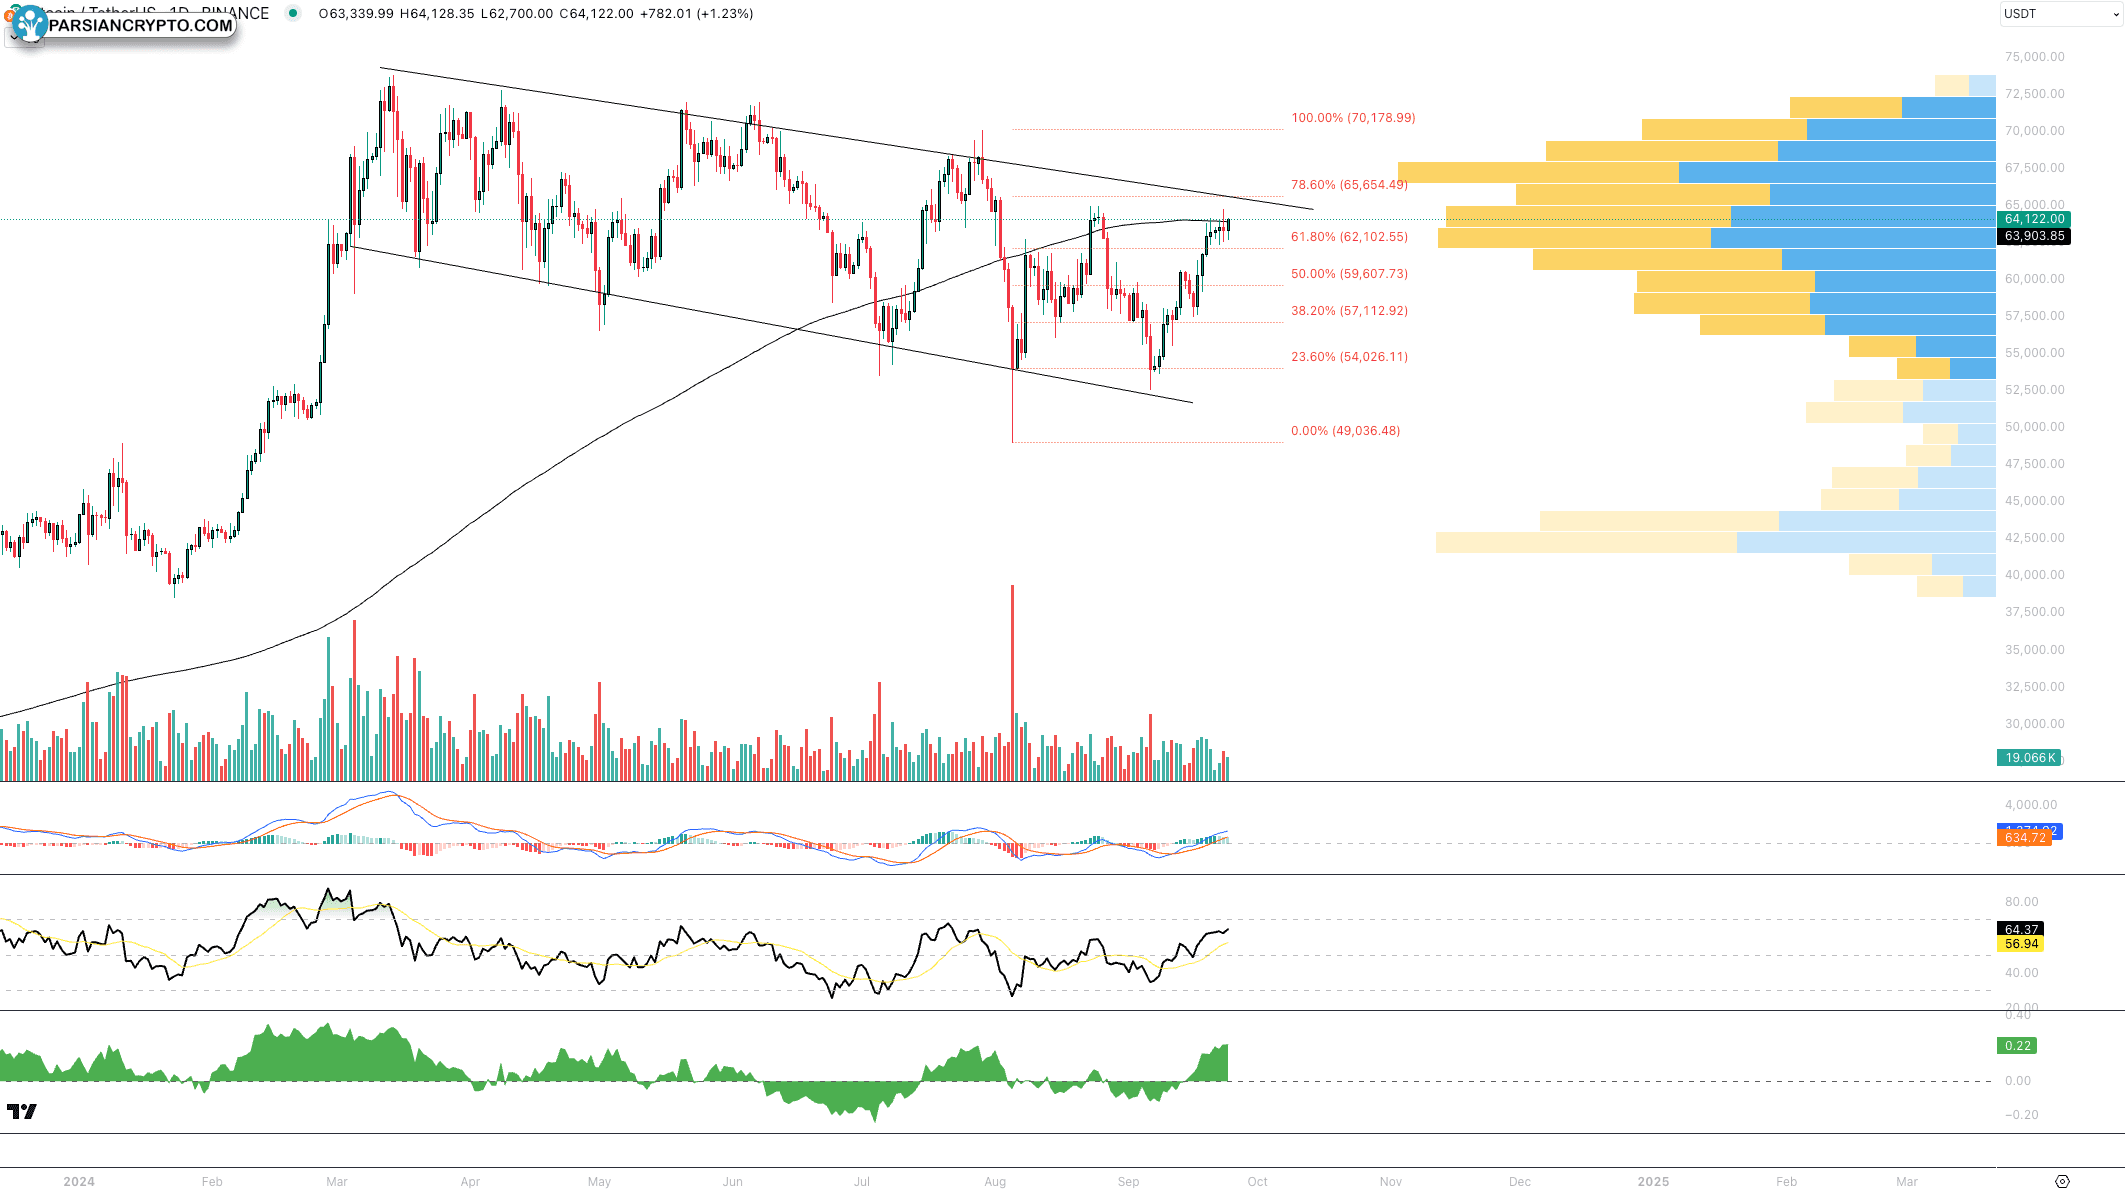The width and height of the screenshot is (2125, 1191).
Task: Click the open price O63,339.99 value
Action: [x=356, y=13]
